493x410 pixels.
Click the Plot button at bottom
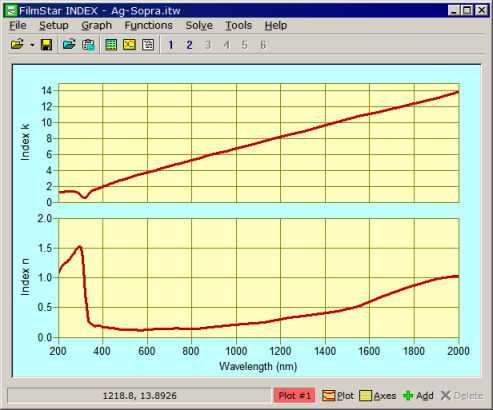point(338,396)
